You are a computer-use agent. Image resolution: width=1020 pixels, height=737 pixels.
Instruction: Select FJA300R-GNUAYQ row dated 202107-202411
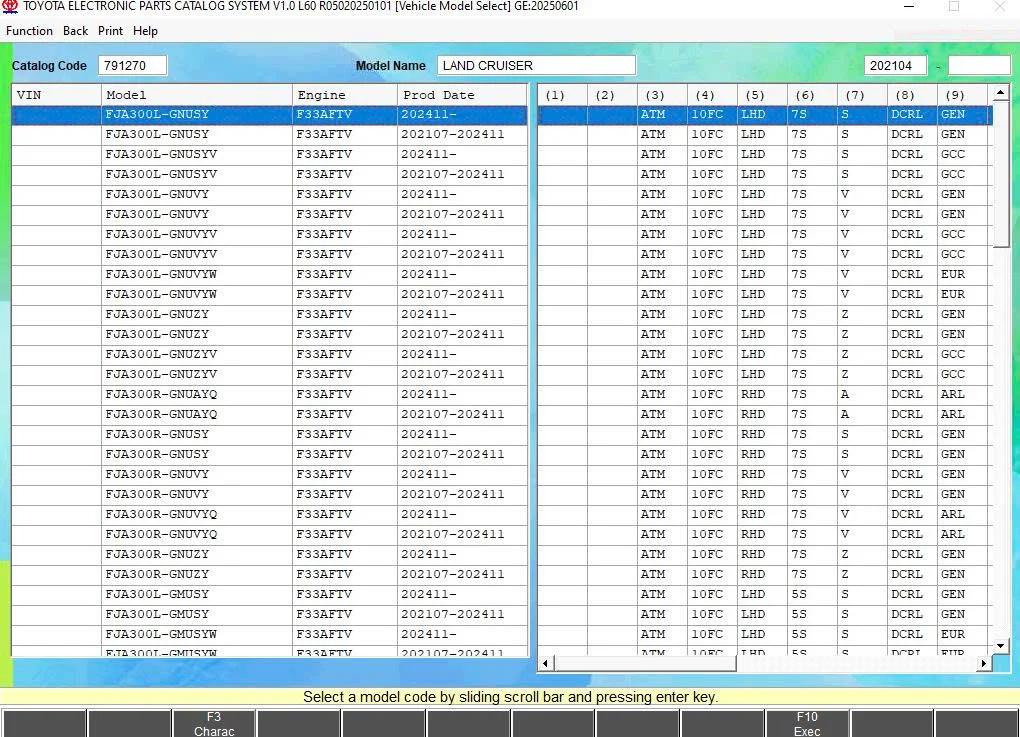(269, 414)
